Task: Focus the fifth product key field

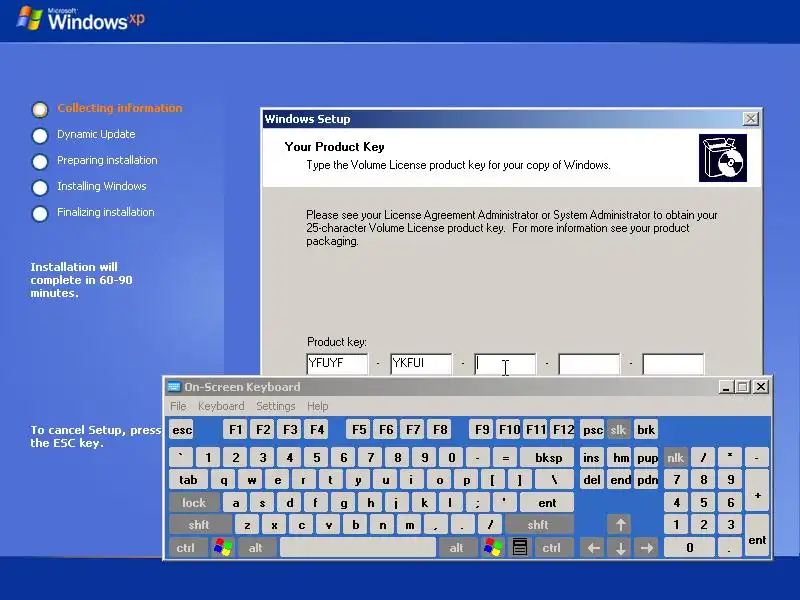Action: [x=673, y=364]
